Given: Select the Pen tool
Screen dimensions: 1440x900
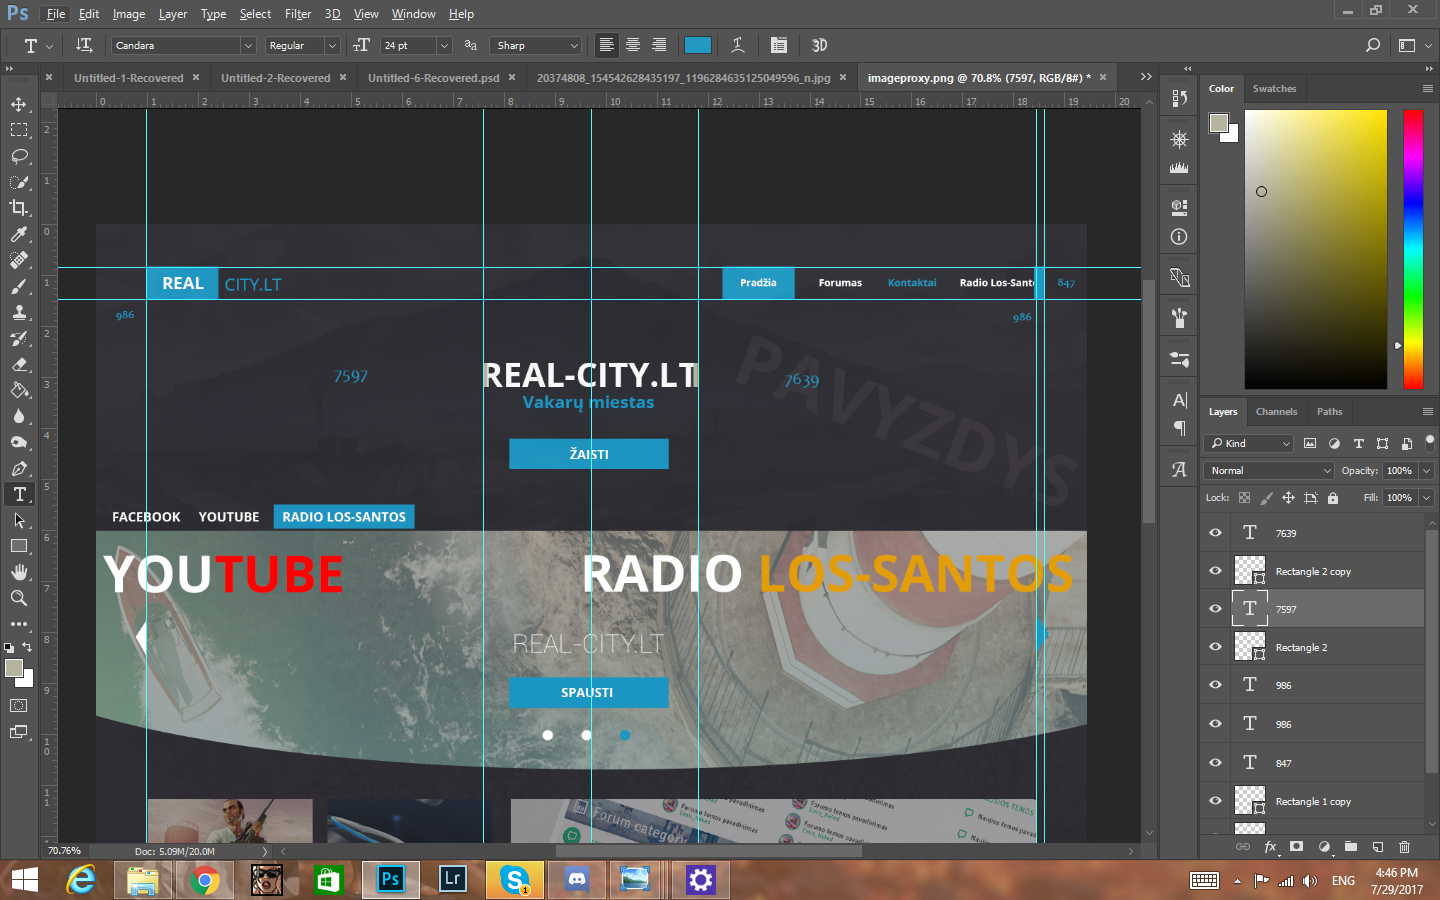Looking at the screenshot, I should 19,468.
